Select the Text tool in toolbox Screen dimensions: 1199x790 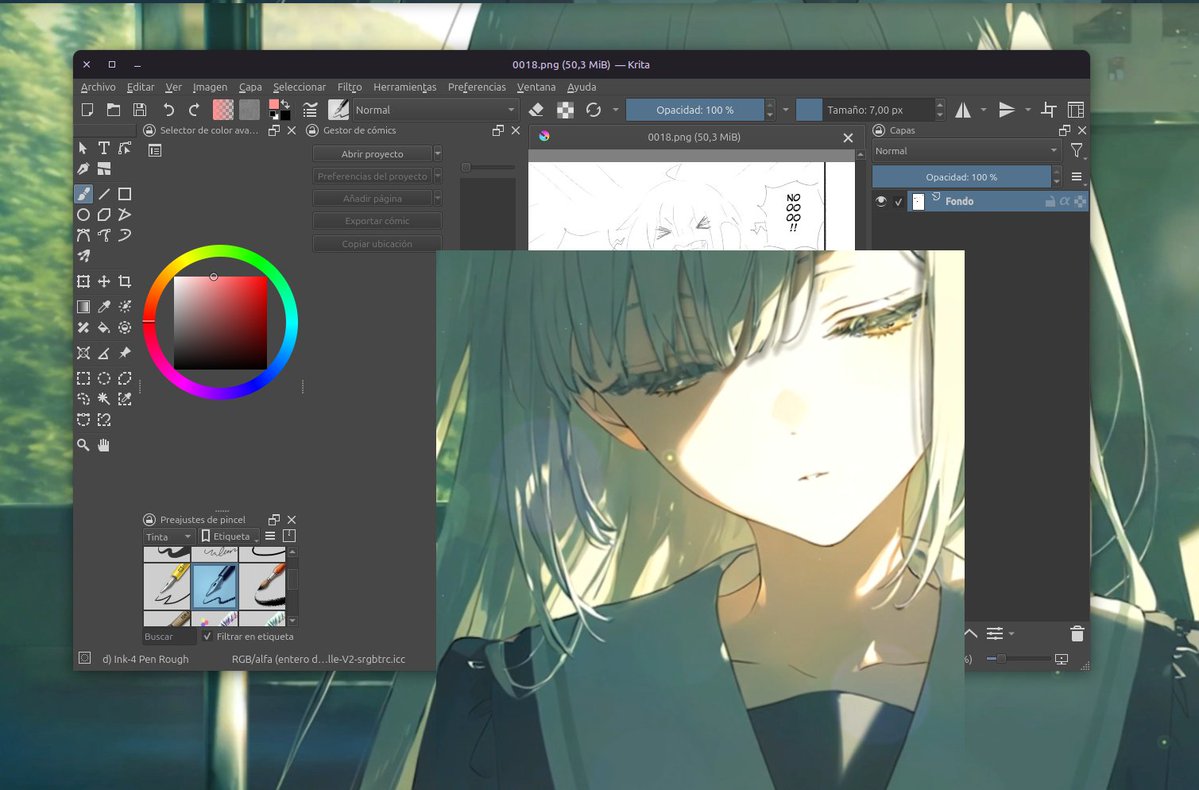[x=104, y=148]
